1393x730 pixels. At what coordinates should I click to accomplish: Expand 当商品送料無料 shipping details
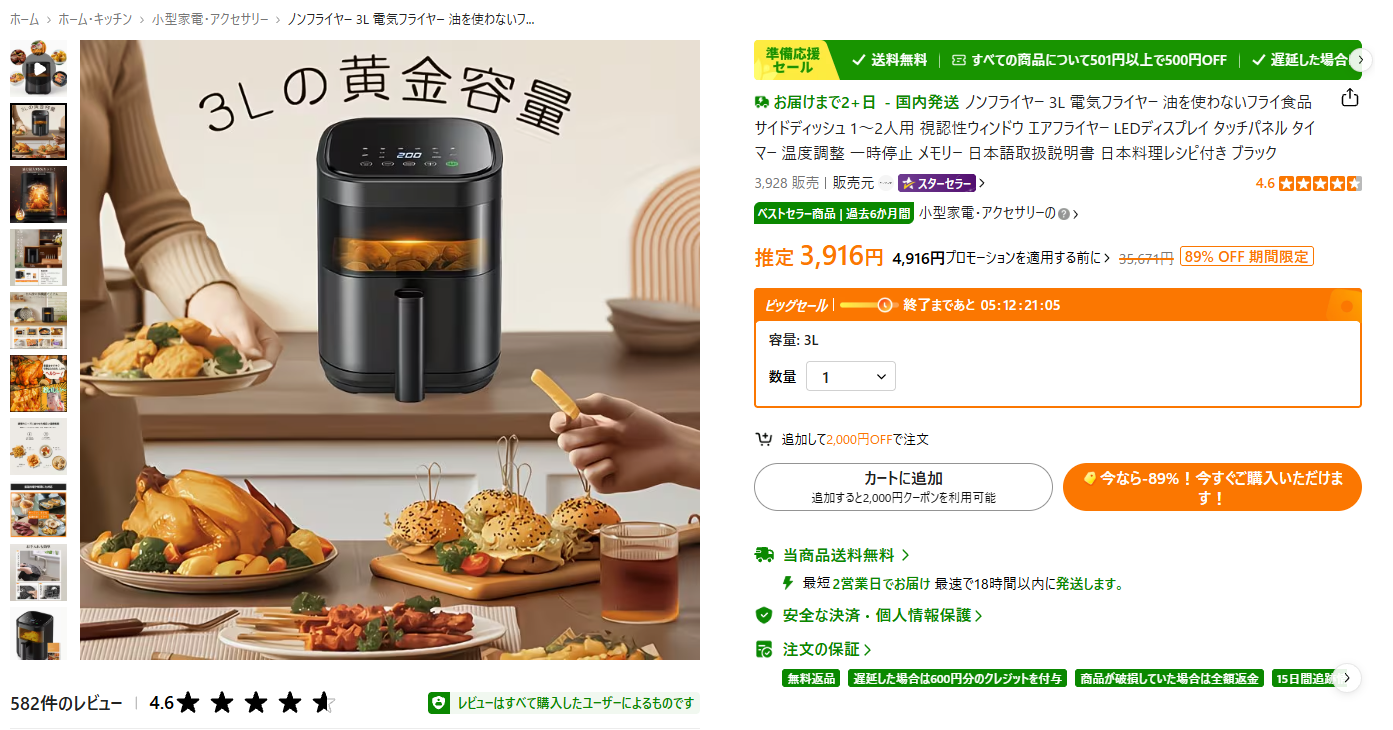tap(846, 554)
